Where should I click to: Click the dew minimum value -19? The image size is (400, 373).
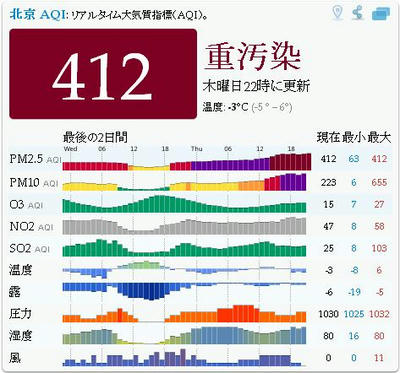coord(354,292)
